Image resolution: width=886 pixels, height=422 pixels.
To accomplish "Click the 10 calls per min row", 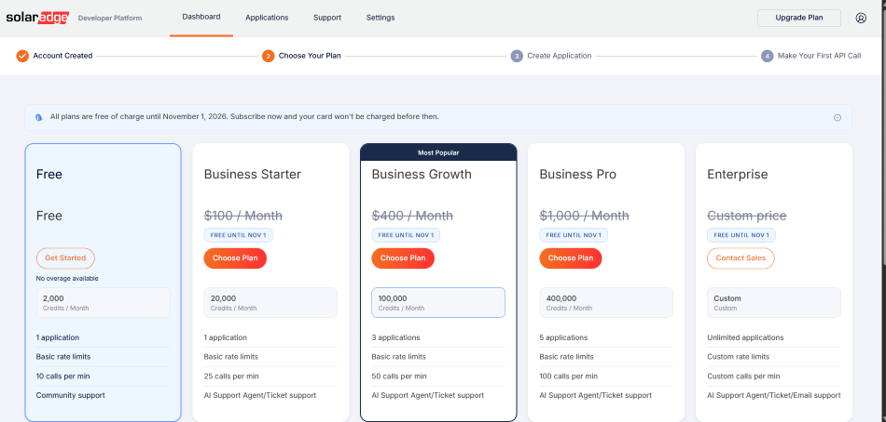I will pyautogui.click(x=103, y=376).
